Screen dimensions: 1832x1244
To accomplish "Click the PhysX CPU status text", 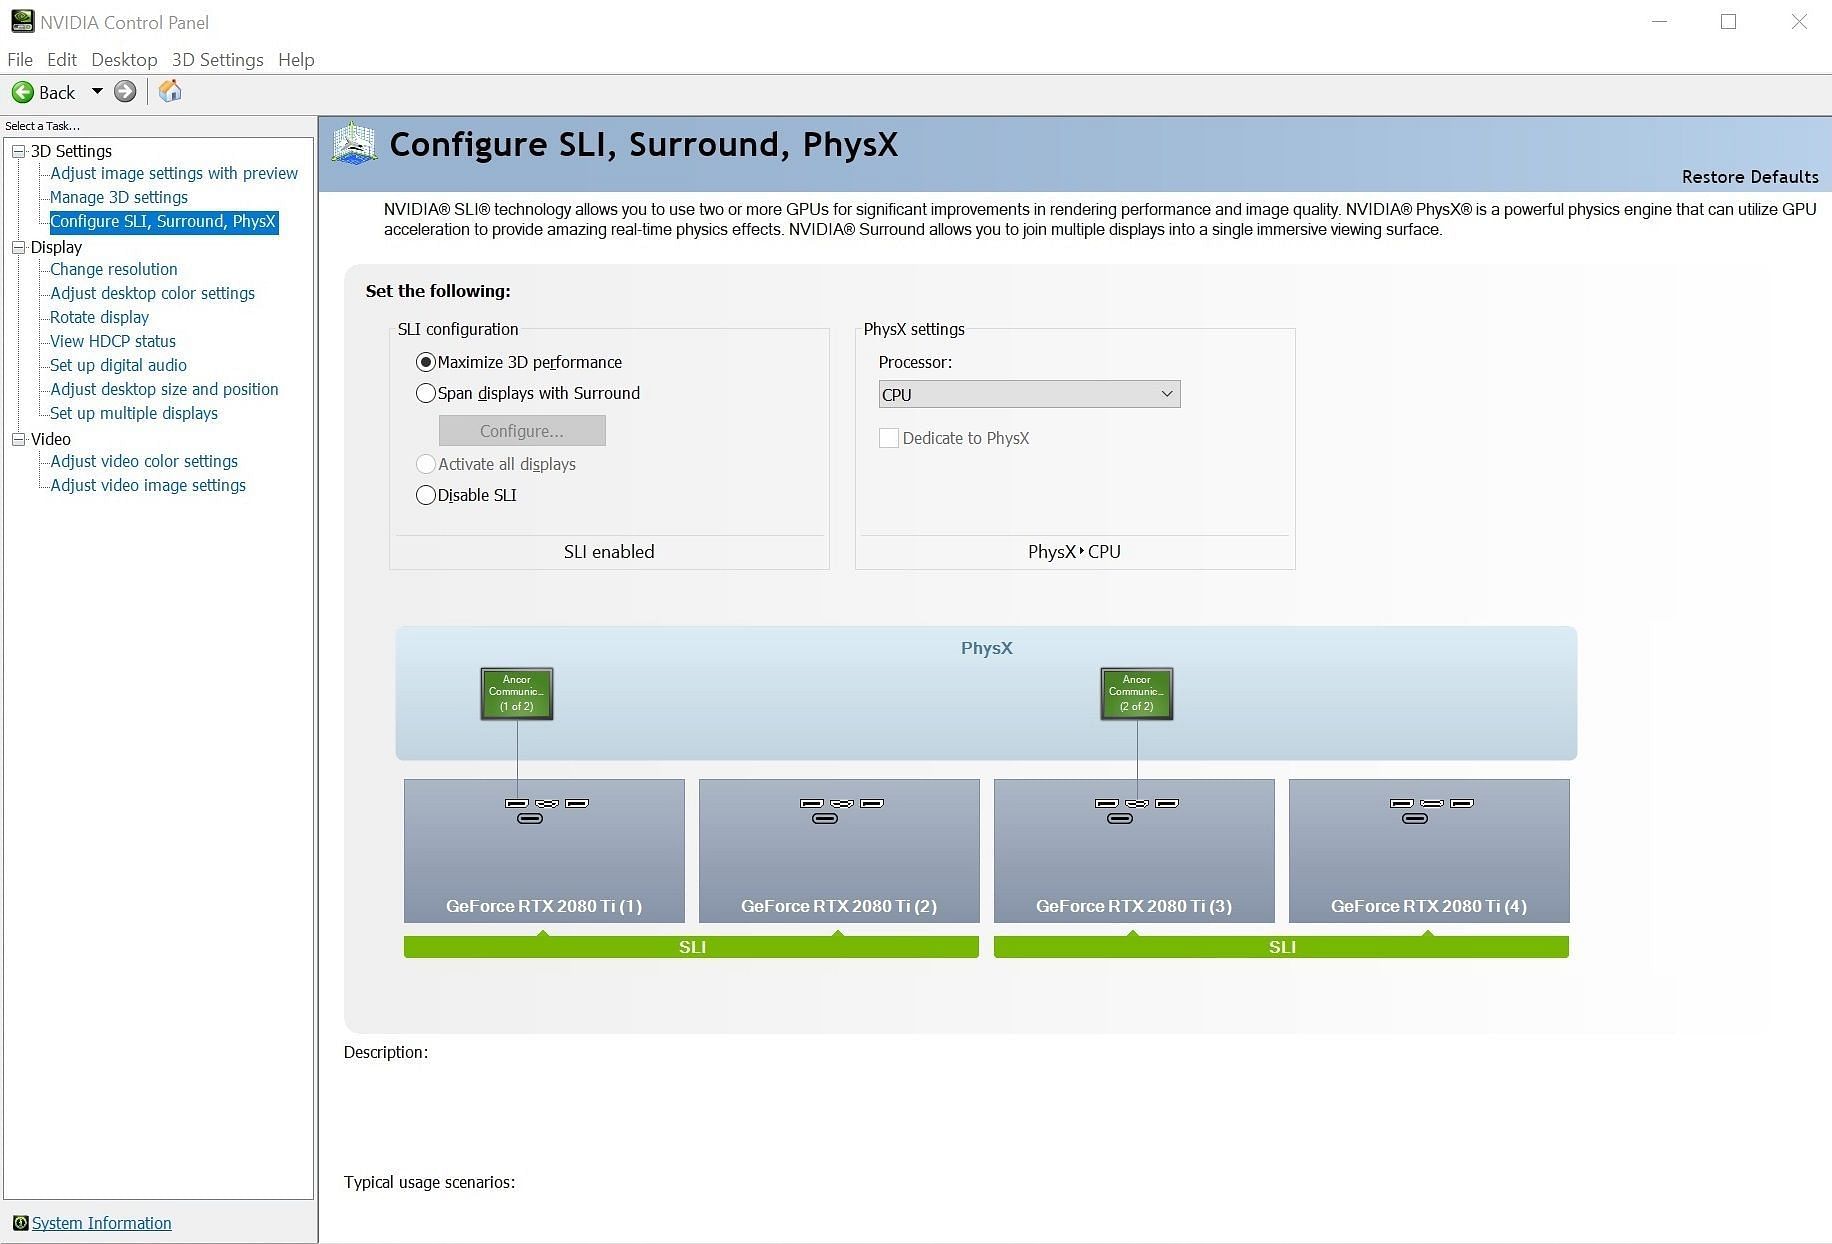I will 1074,552.
